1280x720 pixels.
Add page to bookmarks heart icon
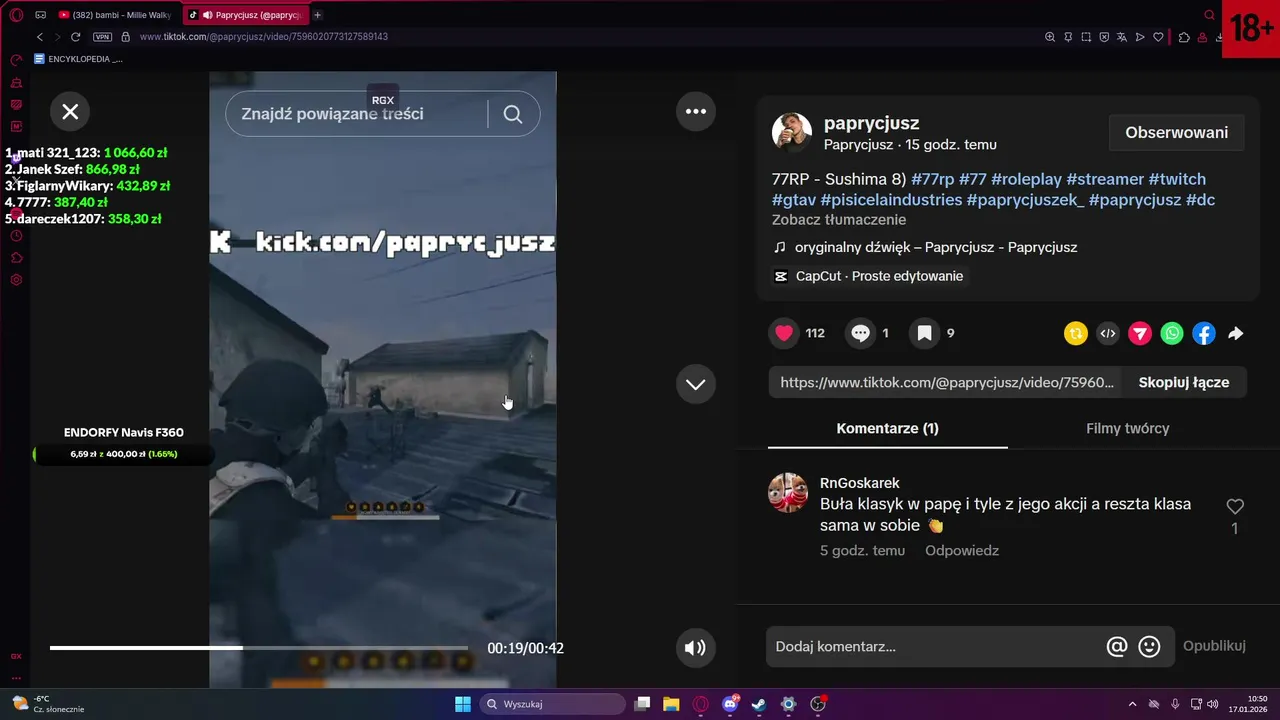[1158, 37]
